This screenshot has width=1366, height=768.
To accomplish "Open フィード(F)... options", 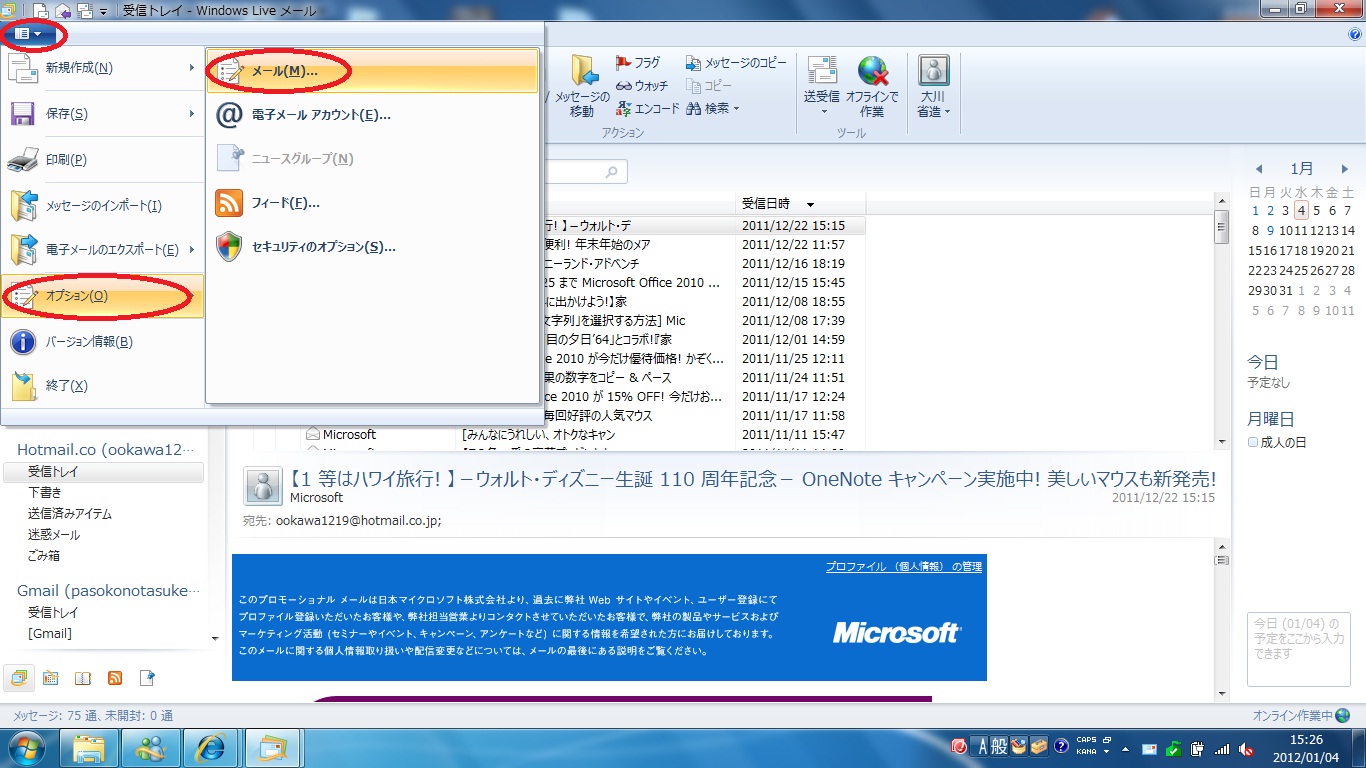I will pyautogui.click(x=372, y=203).
